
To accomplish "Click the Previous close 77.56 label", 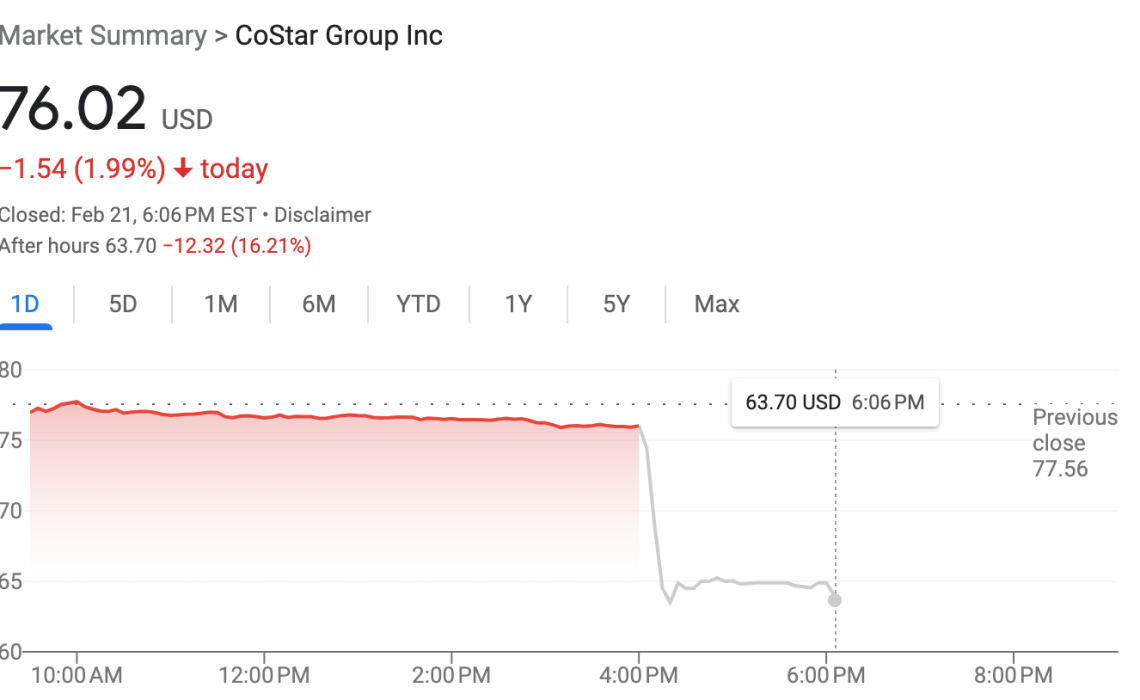I will (x=1074, y=443).
